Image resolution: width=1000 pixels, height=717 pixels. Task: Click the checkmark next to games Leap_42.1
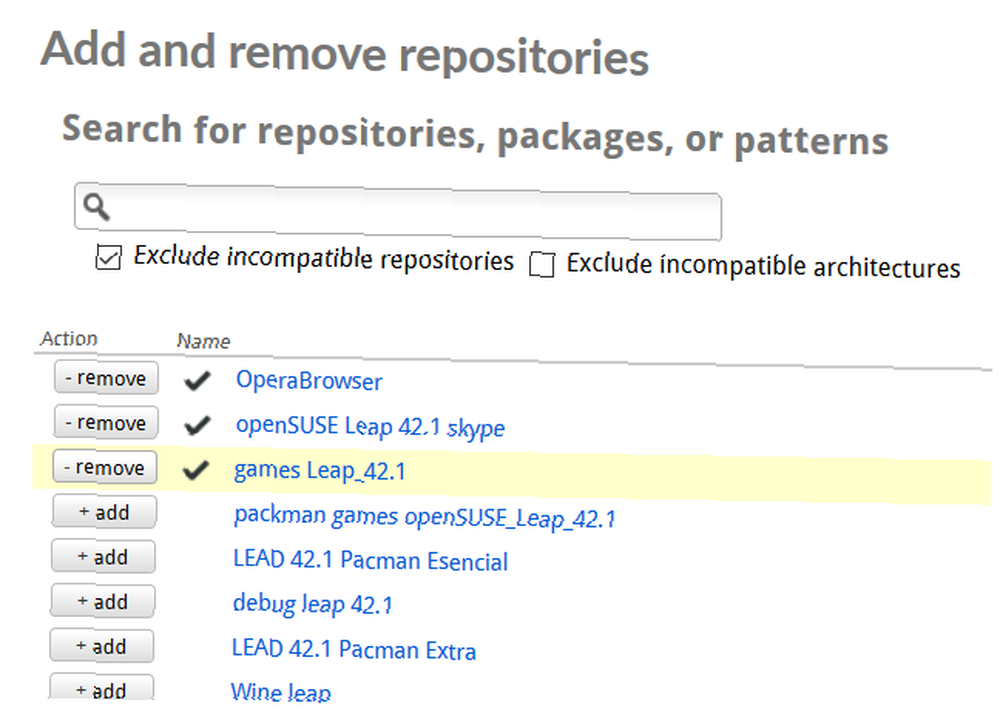(x=196, y=470)
